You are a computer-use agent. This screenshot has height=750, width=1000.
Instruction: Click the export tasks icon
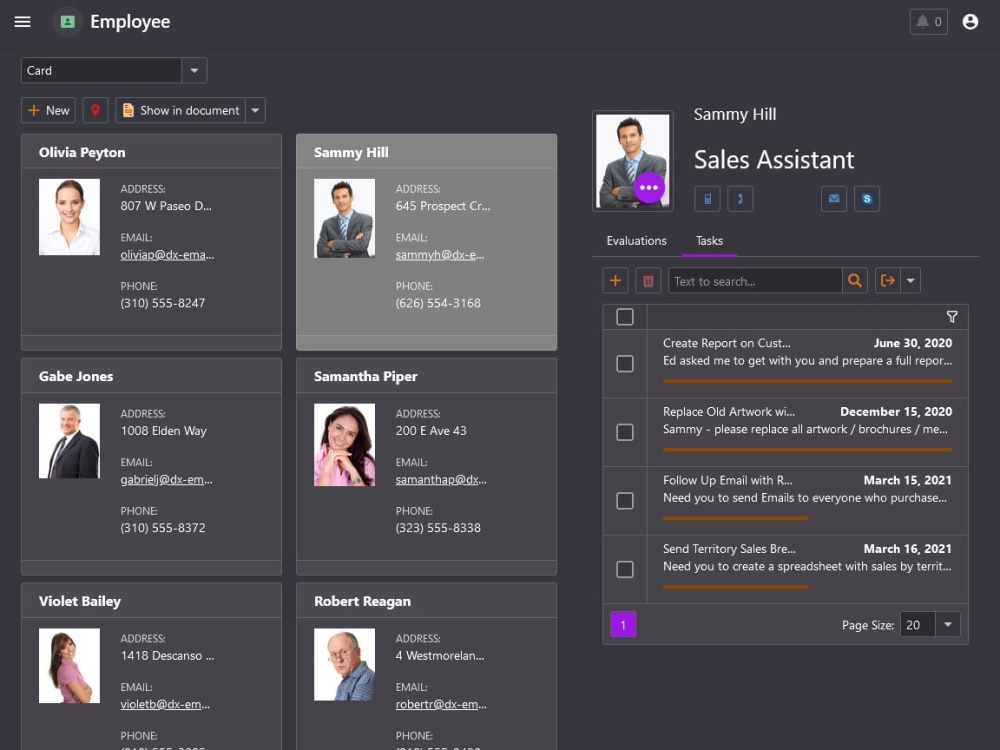tap(888, 281)
